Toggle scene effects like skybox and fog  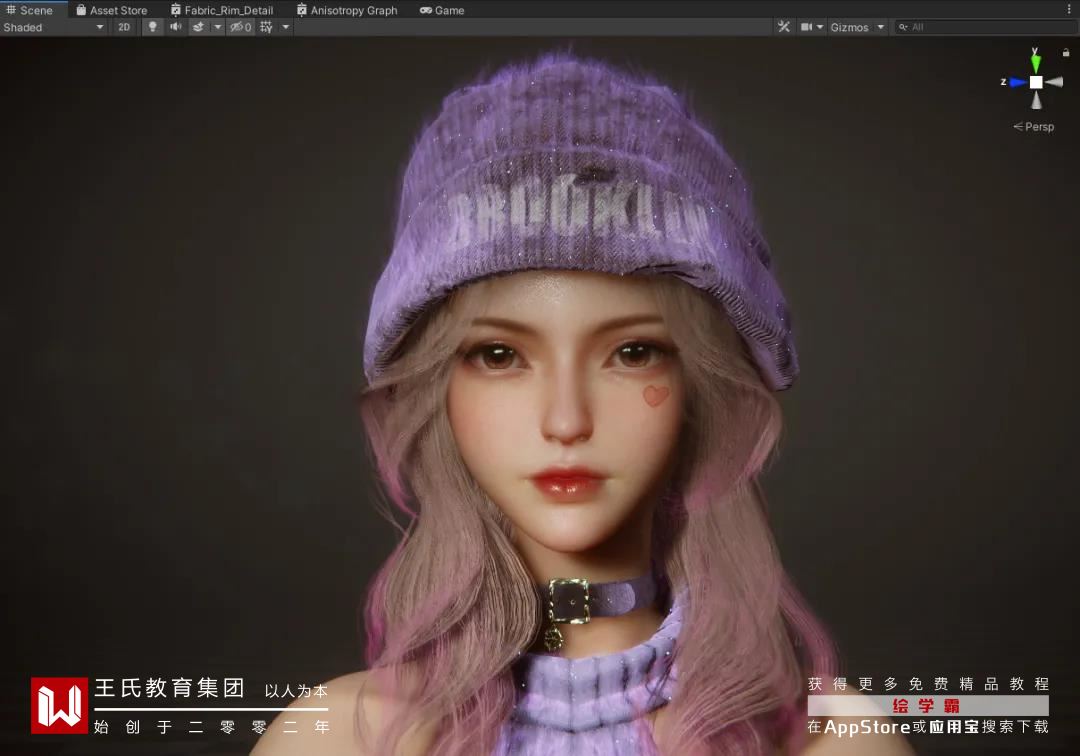coord(198,27)
